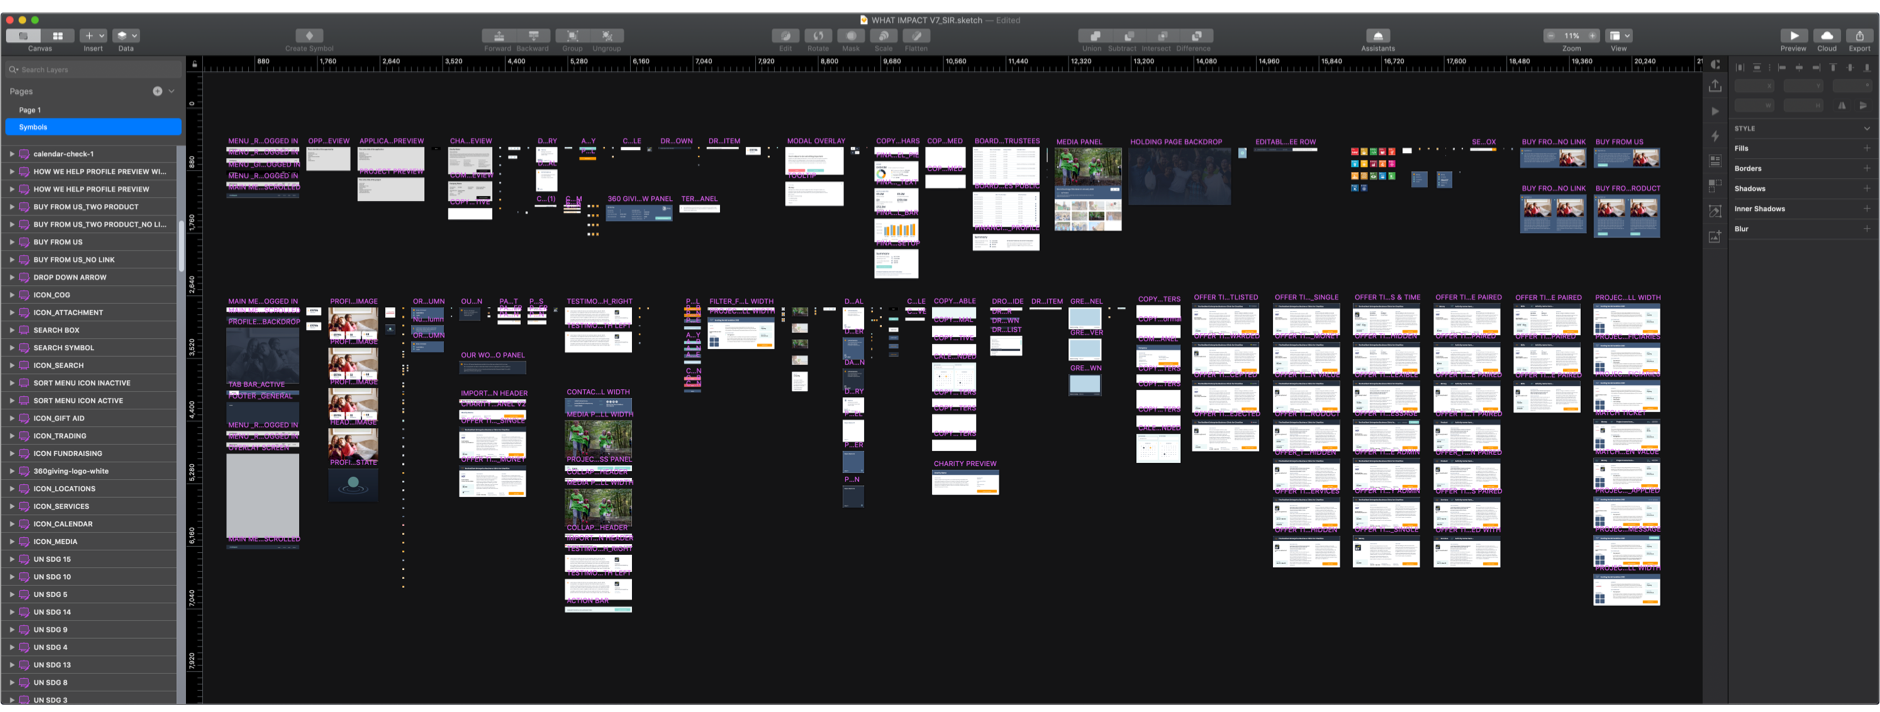Click the Mask tool icon
The height and width of the screenshot is (712, 1880).
pyautogui.click(x=851, y=36)
